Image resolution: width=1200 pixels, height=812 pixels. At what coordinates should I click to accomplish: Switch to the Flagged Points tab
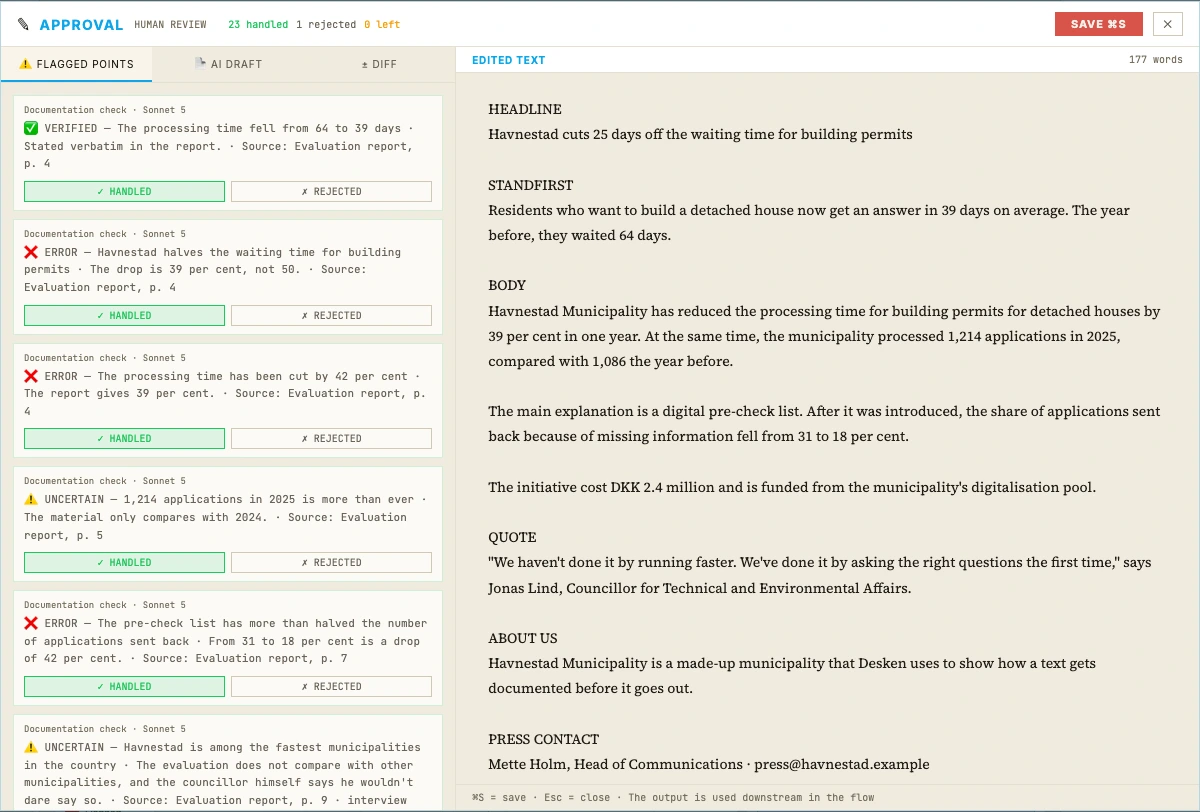pyautogui.click(x=76, y=64)
